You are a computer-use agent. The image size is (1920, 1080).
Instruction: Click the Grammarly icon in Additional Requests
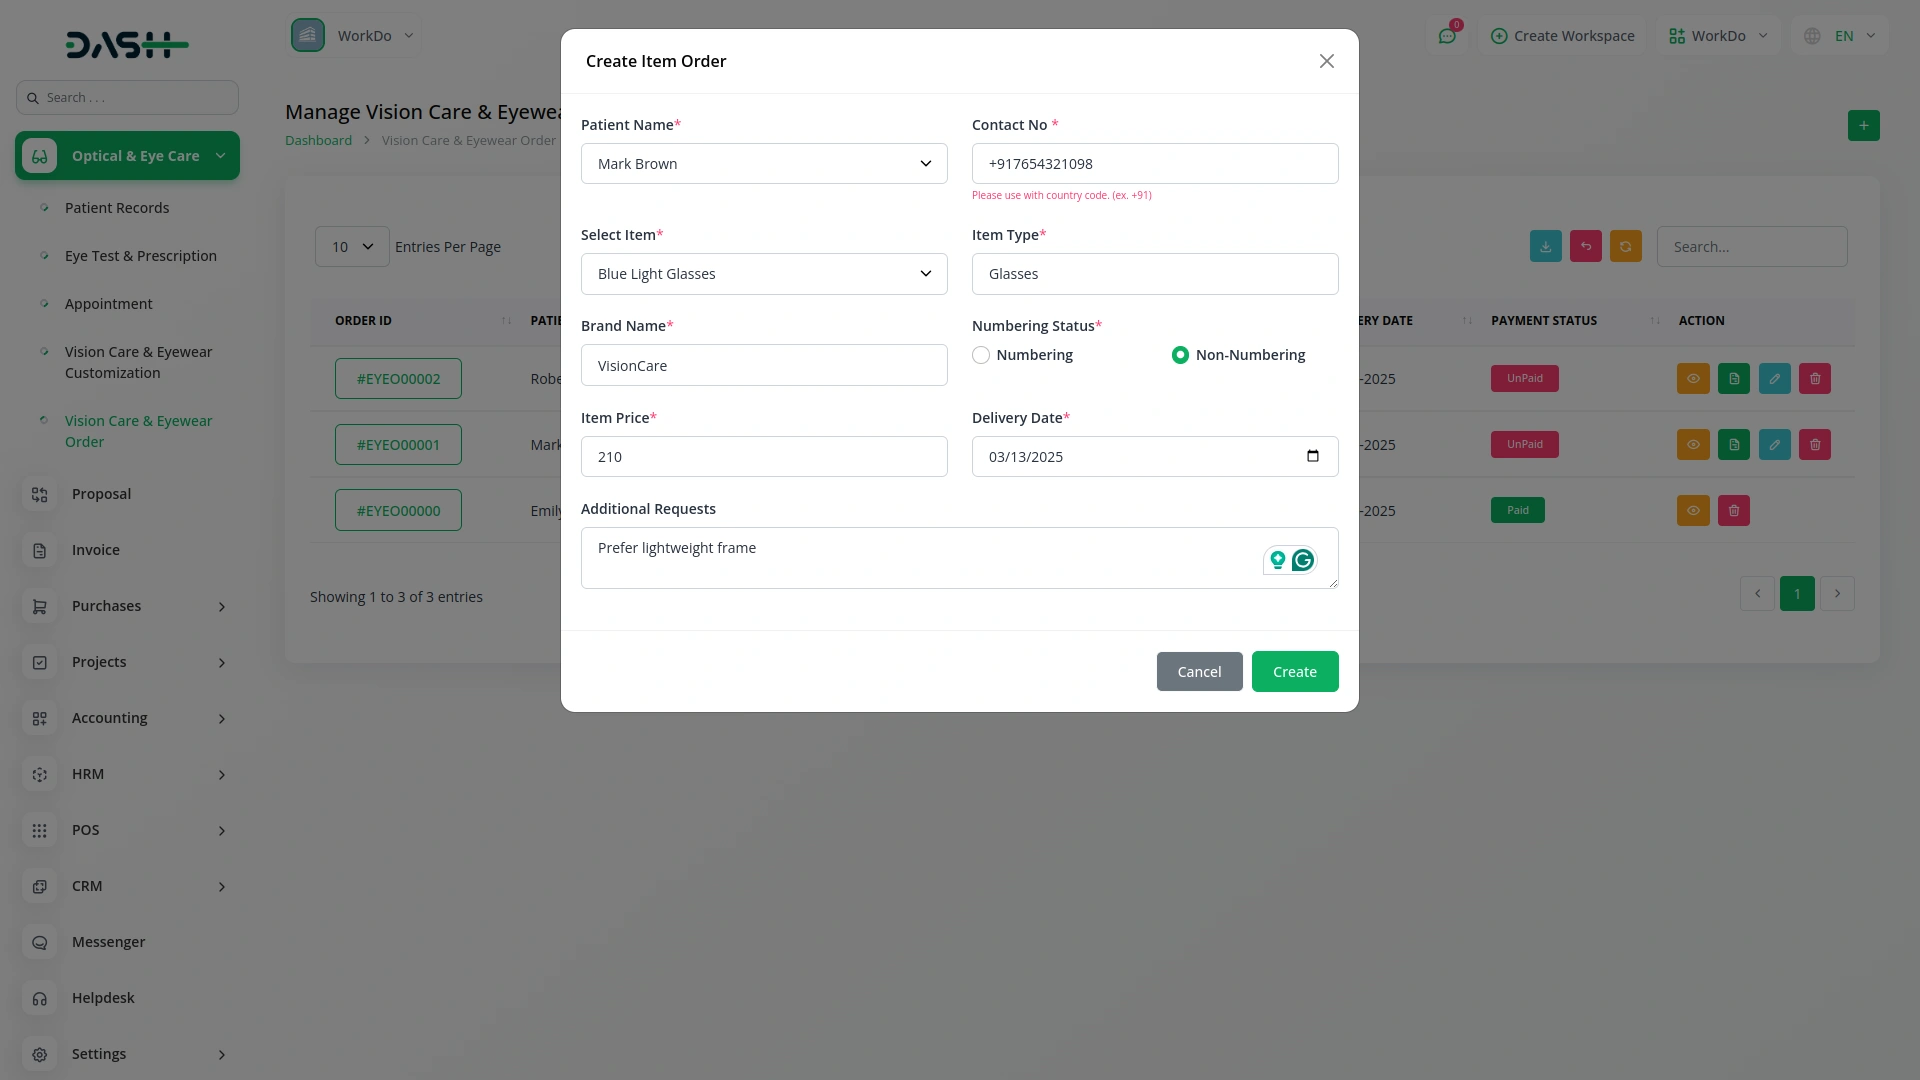pos(1302,560)
